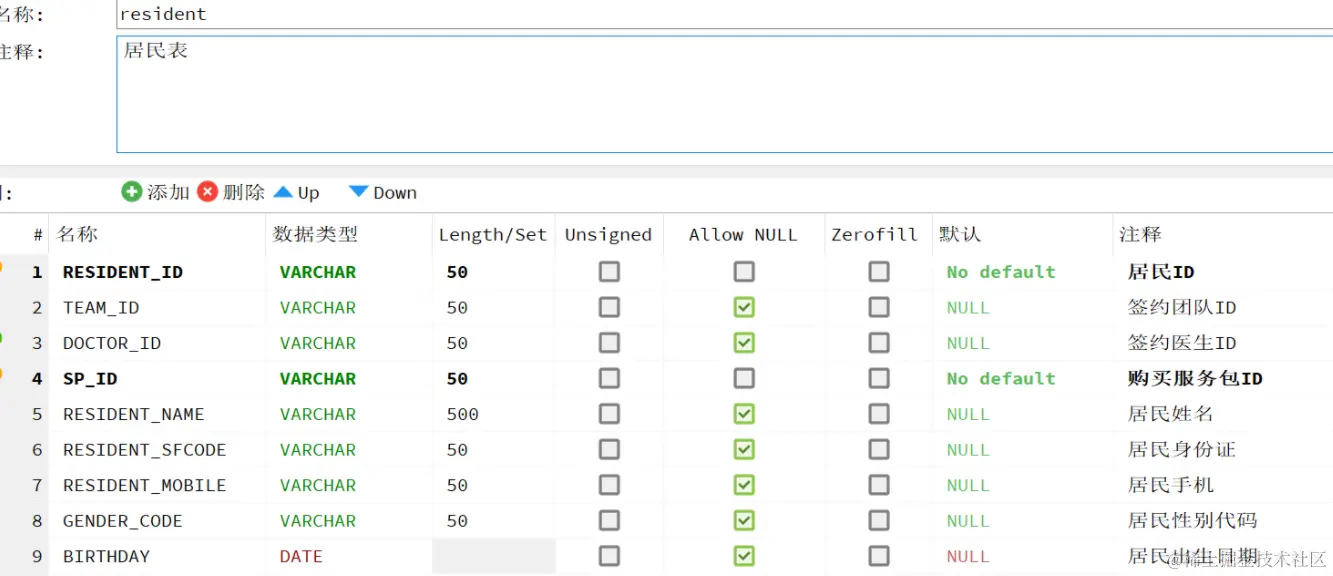
Task: Click the red Delete column icon
Action: (208, 192)
